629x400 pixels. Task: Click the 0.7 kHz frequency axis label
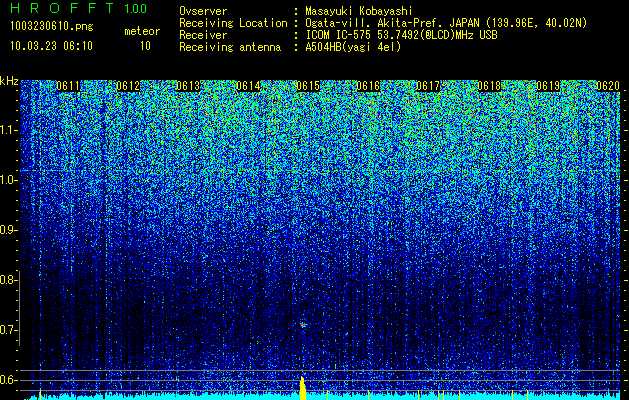(x=7, y=330)
